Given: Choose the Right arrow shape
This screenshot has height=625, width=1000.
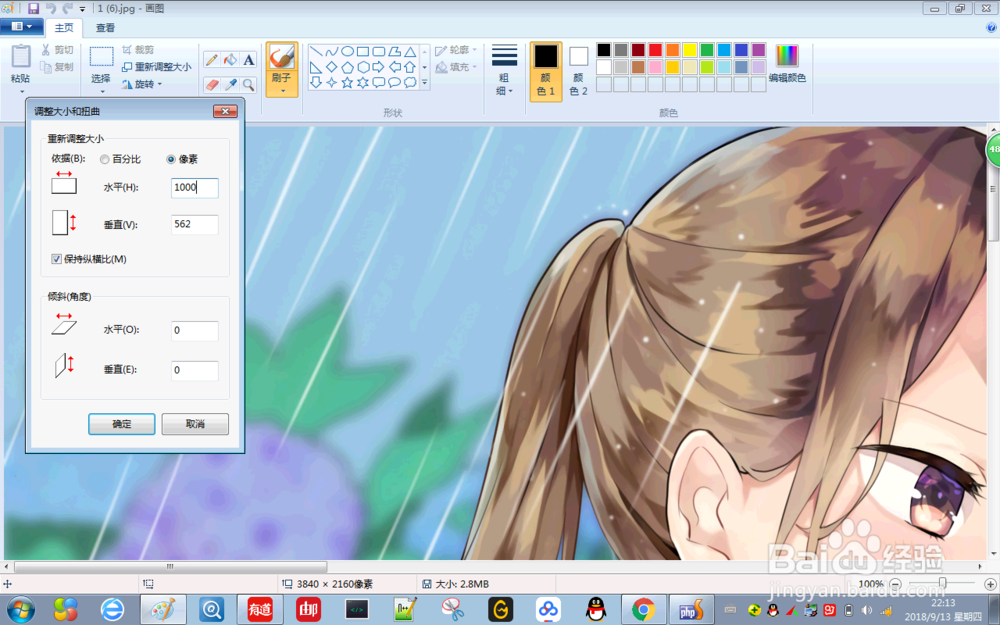Looking at the screenshot, I should pyautogui.click(x=379, y=67).
